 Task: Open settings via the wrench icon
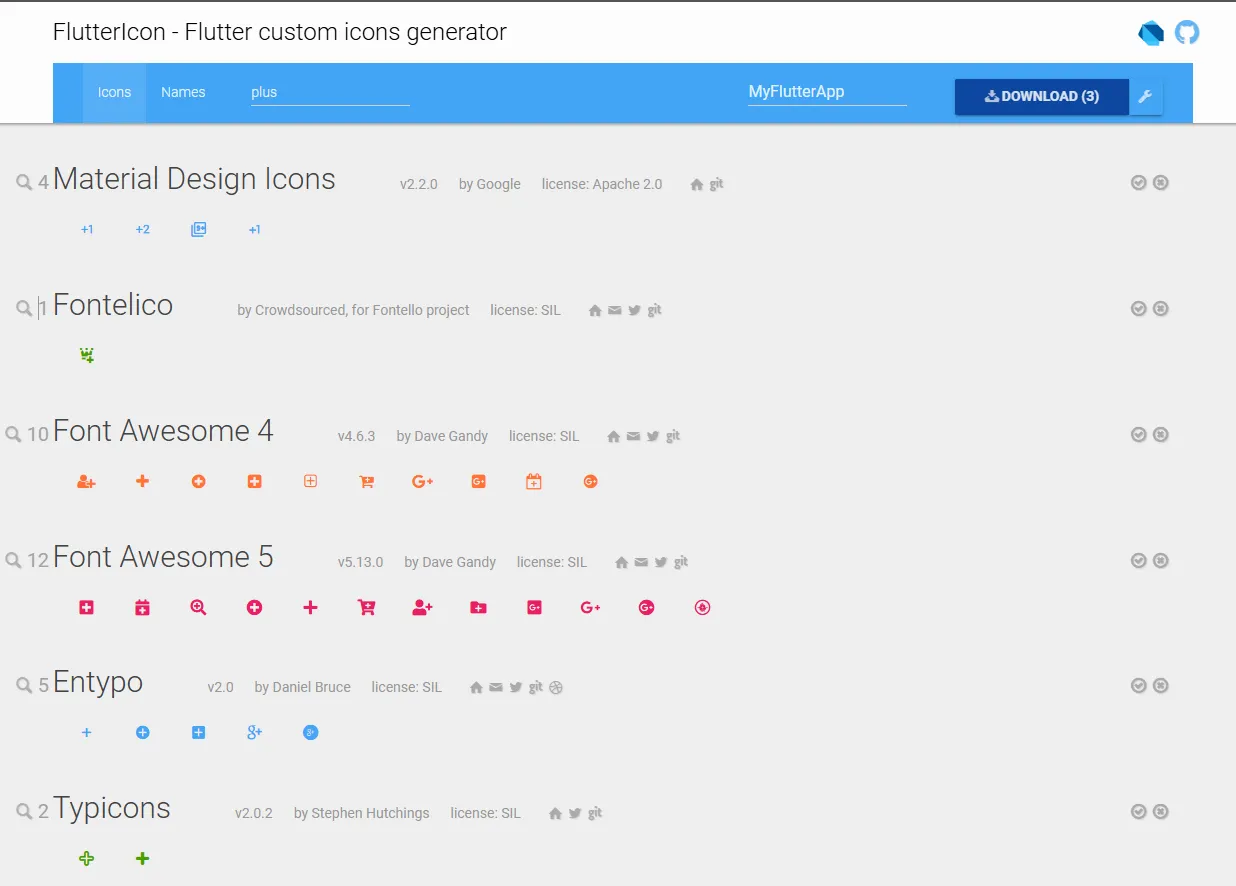(1146, 97)
